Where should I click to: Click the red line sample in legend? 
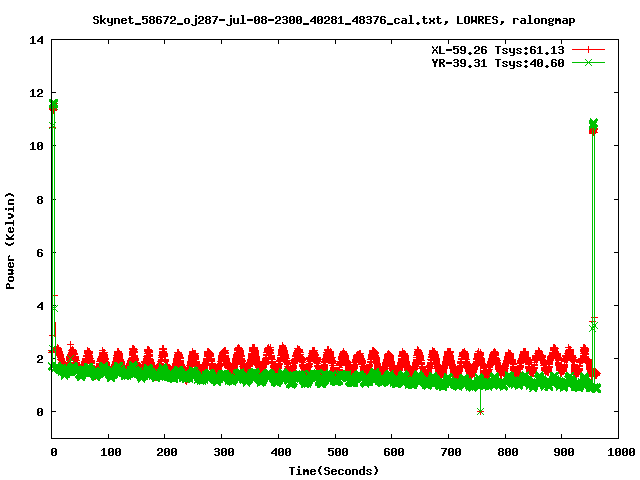click(588, 50)
